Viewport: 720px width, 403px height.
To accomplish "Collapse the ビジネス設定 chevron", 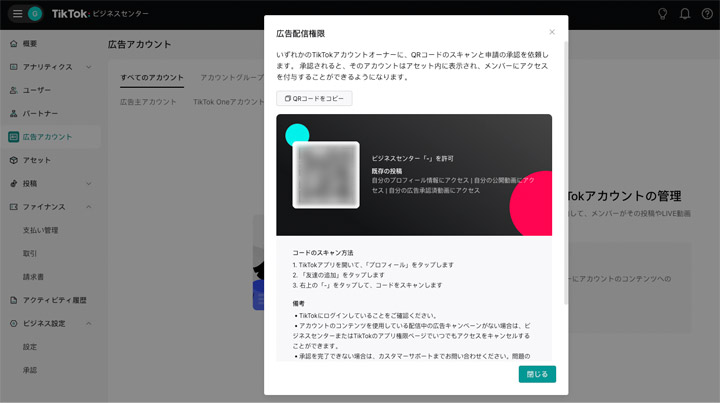I will click(x=89, y=324).
